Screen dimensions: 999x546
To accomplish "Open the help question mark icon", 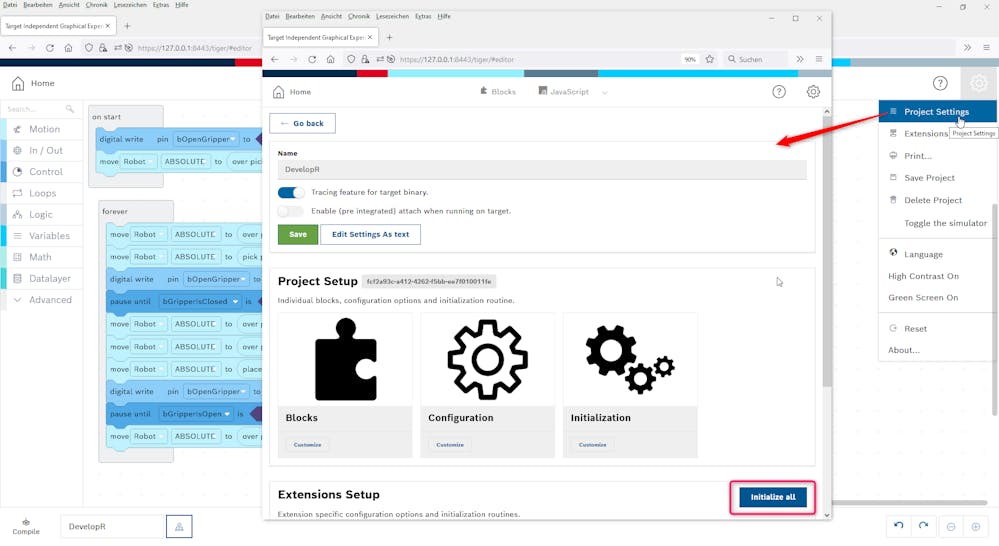I will click(779, 92).
